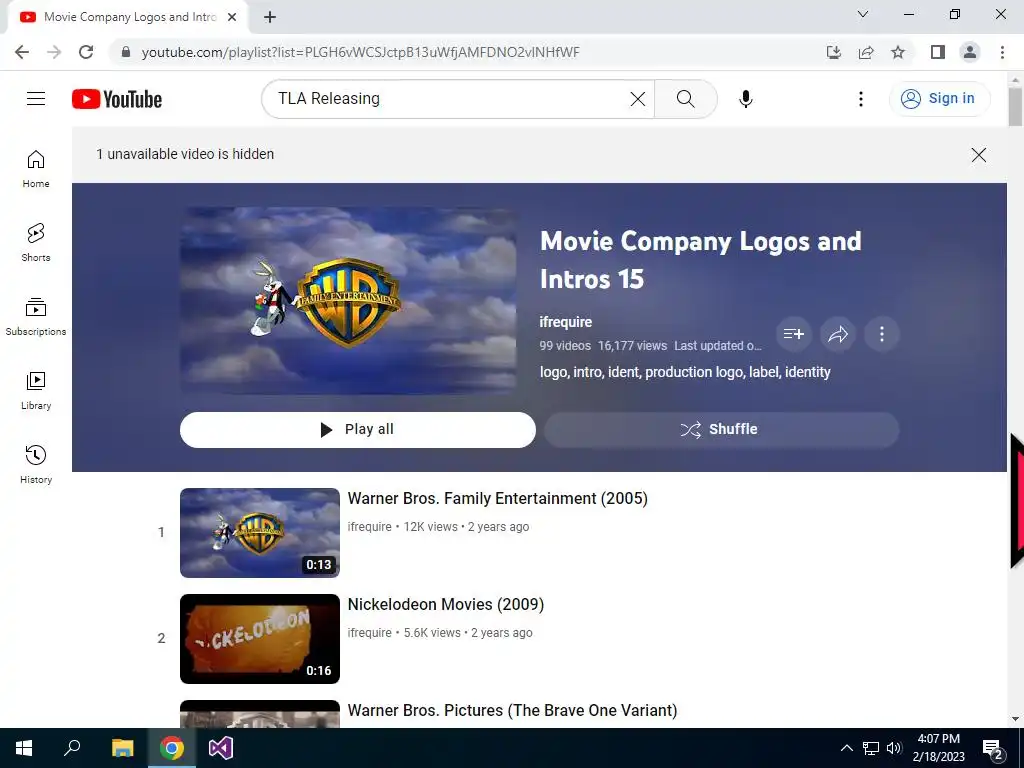
Task: Open the Chrome profile avatar
Action: (970, 52)
